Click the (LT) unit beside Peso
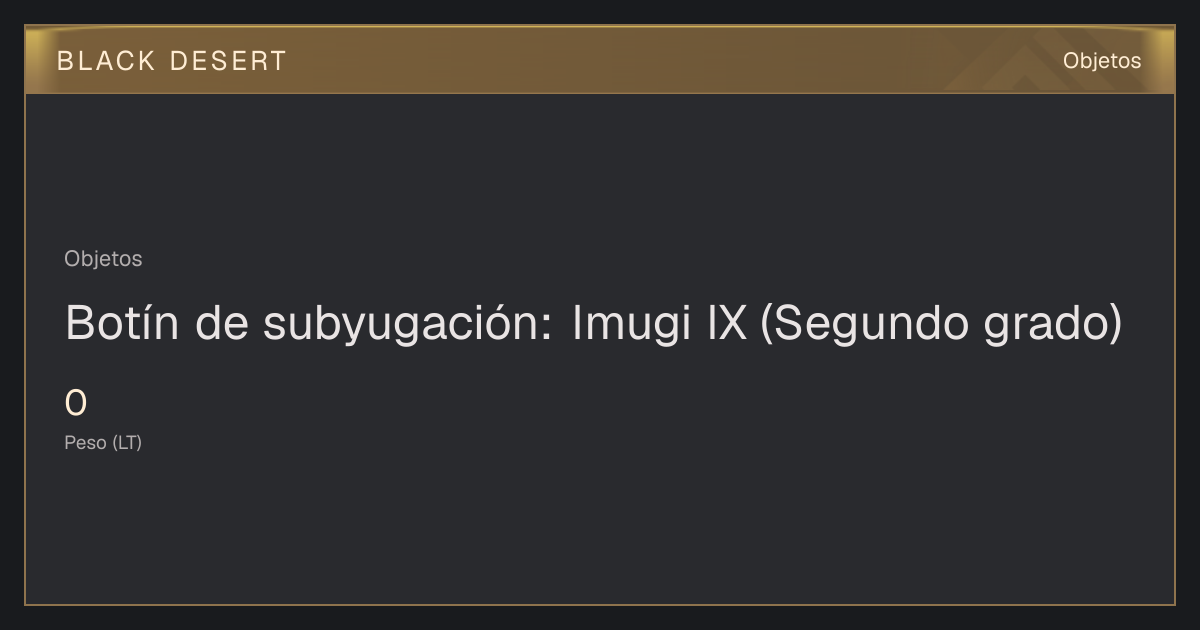The height and width of the screenshot is (630, 1200). pos(127,443)
